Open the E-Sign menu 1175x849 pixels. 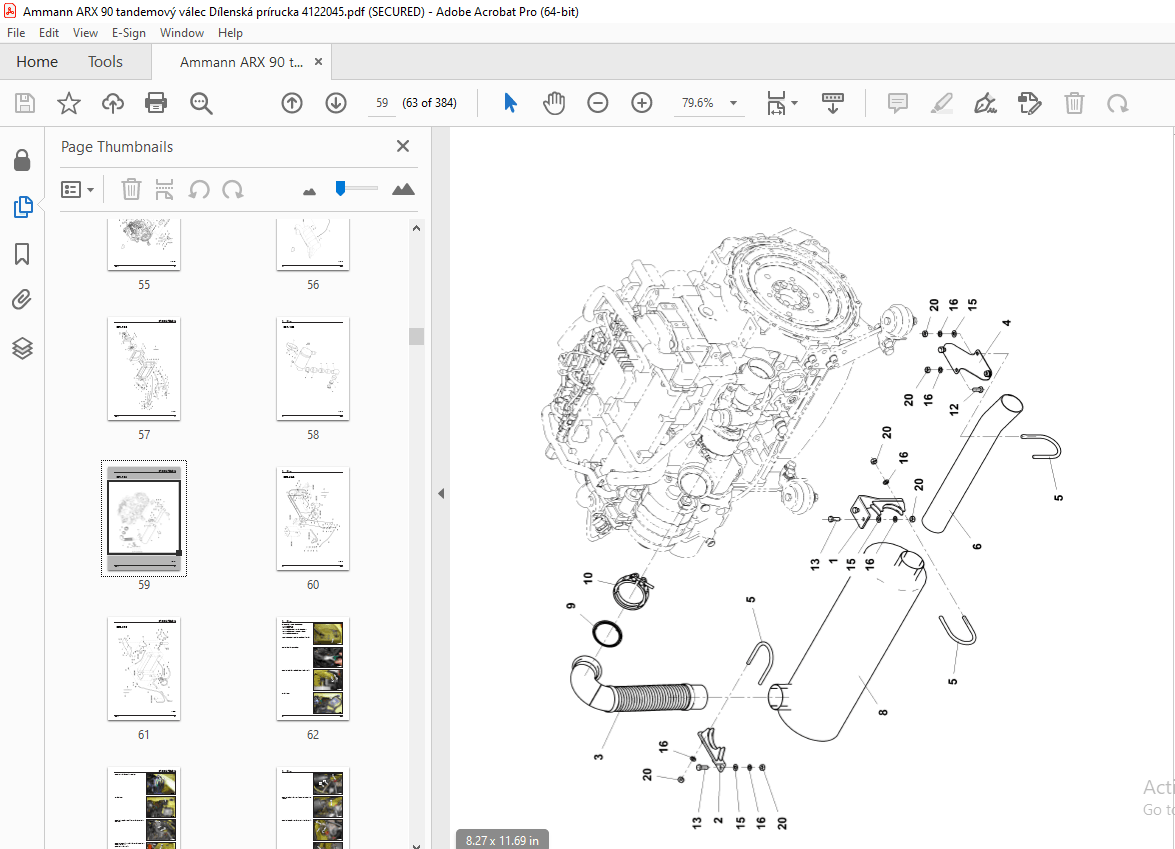click(x=128, y=33)
